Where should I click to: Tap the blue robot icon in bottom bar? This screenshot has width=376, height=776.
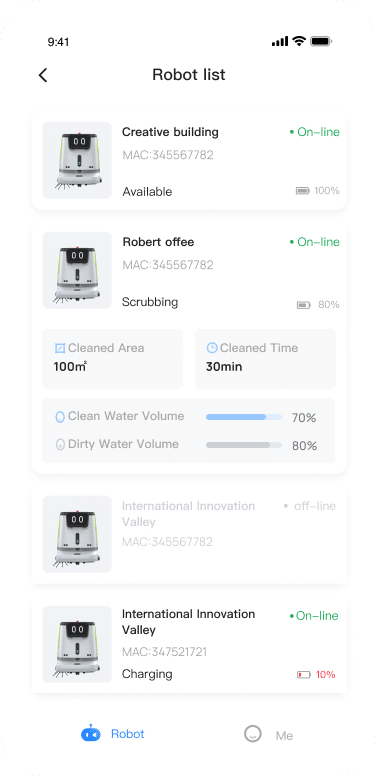pyautogui.click(x=91, y=733)
